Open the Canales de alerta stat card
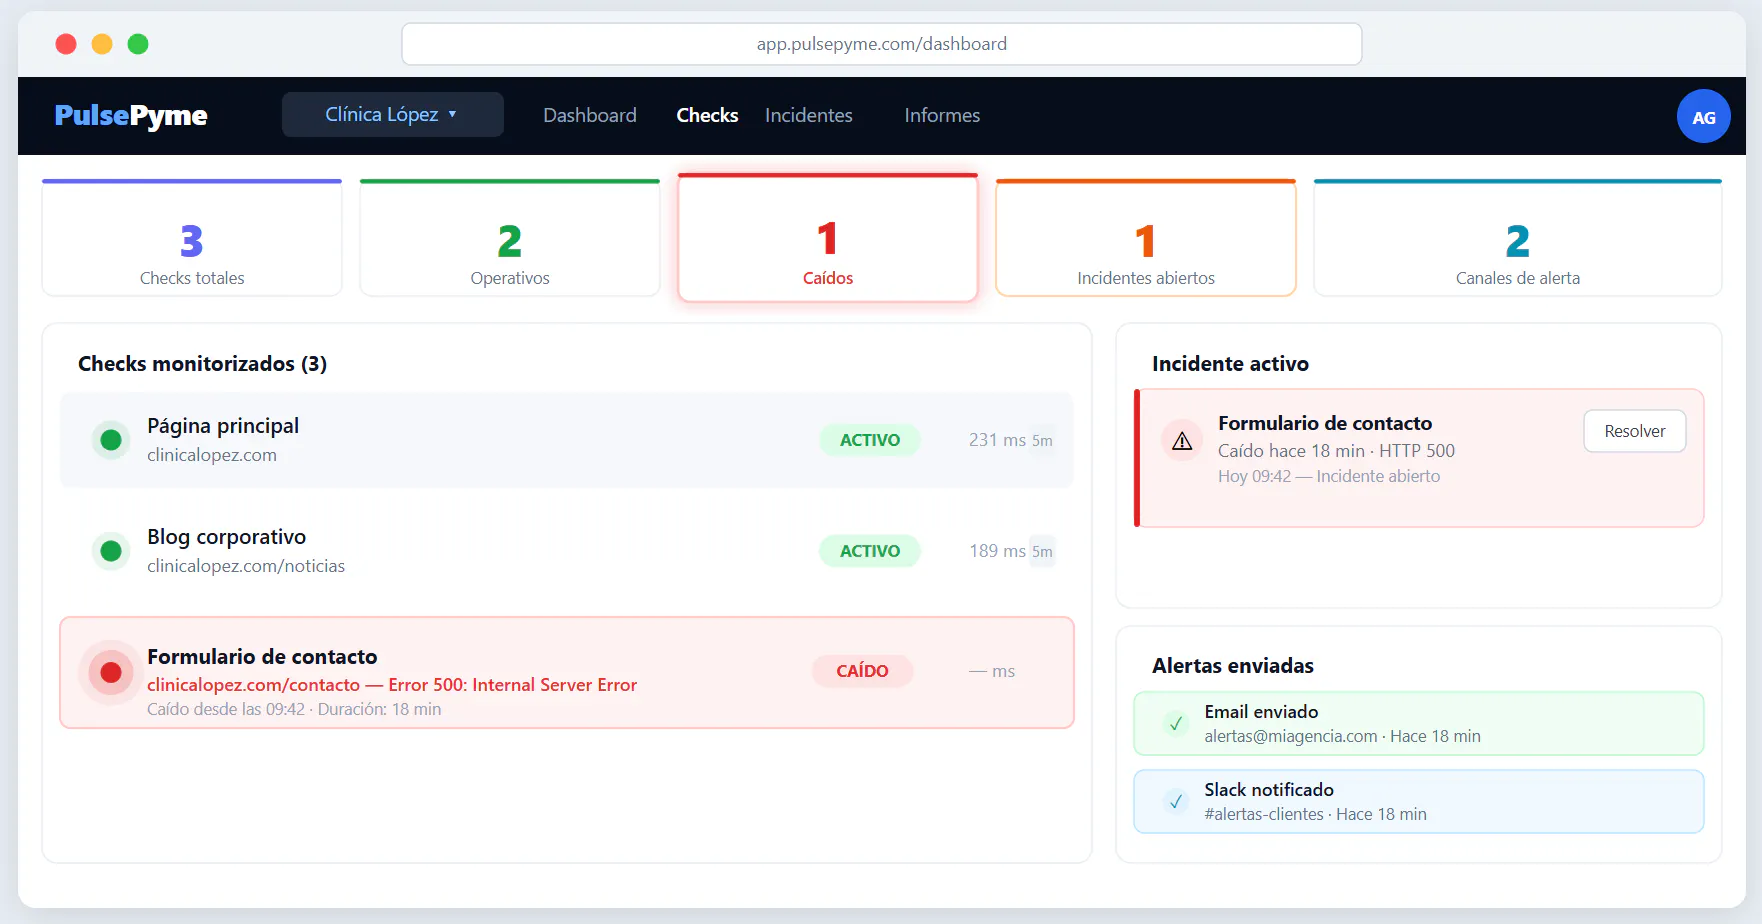 1518,238
